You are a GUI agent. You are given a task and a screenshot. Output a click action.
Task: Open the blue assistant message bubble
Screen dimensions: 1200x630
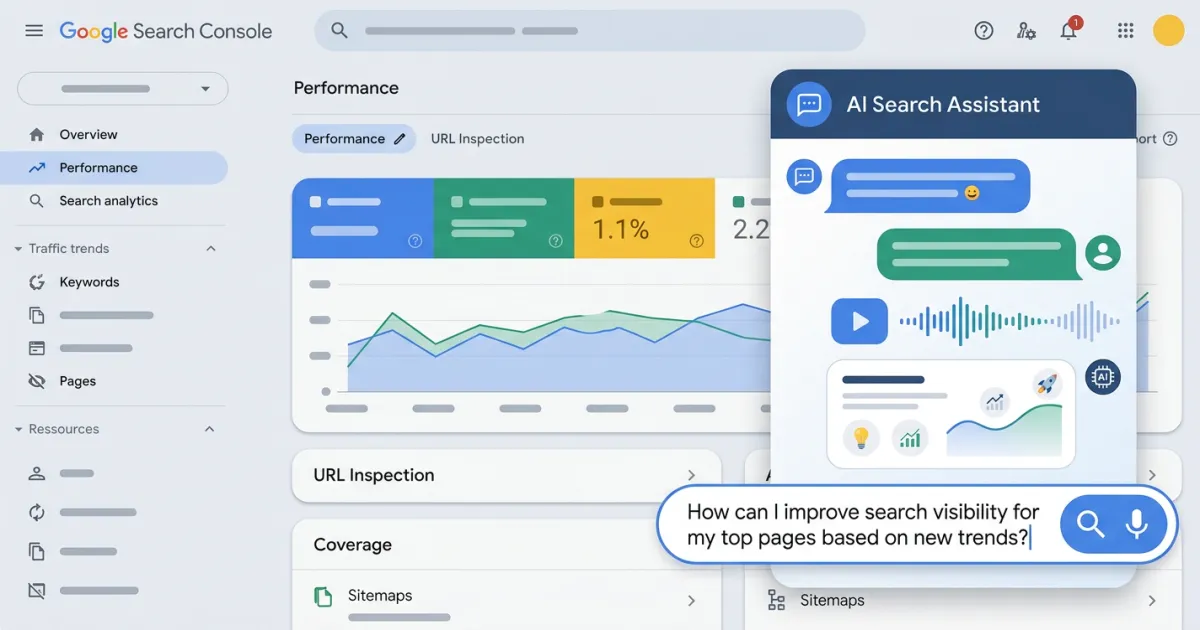click(927, 185)
